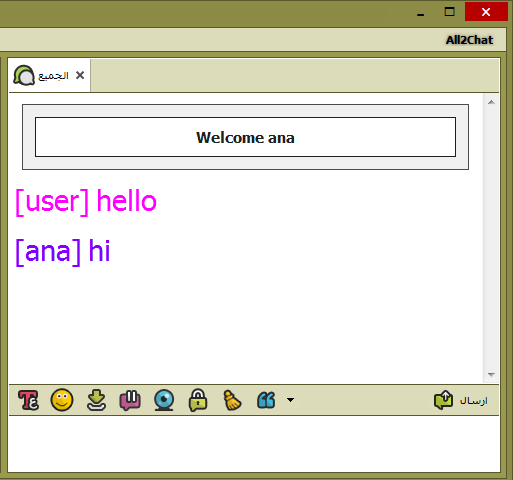
Task: Click the download tray icon
Action: coord(96,400)
